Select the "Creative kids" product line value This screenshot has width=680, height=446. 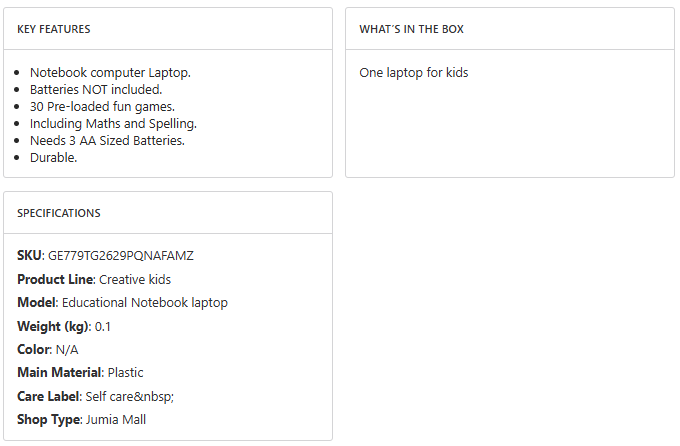point(135,280)
